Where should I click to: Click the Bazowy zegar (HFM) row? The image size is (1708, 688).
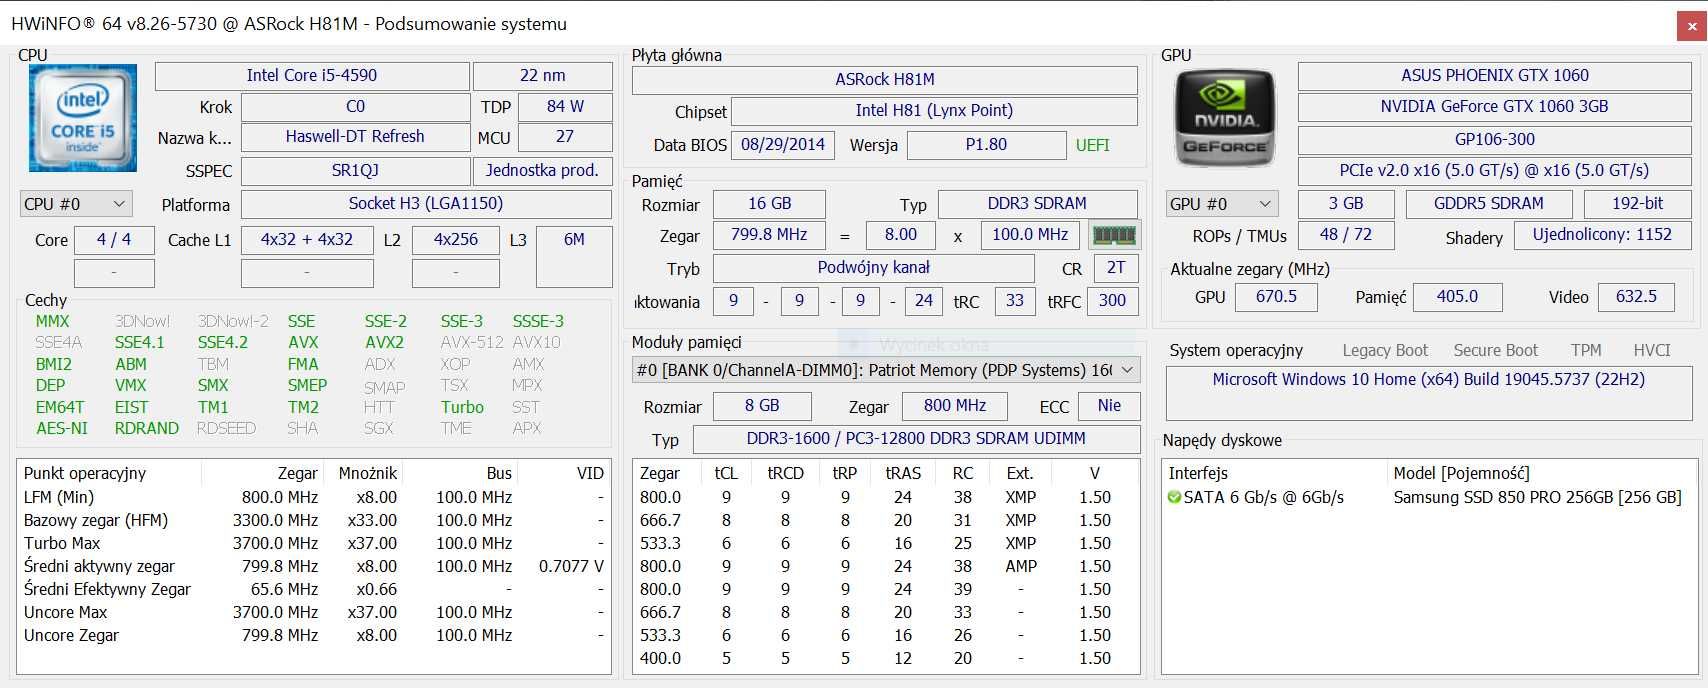(x=313, y=520)
